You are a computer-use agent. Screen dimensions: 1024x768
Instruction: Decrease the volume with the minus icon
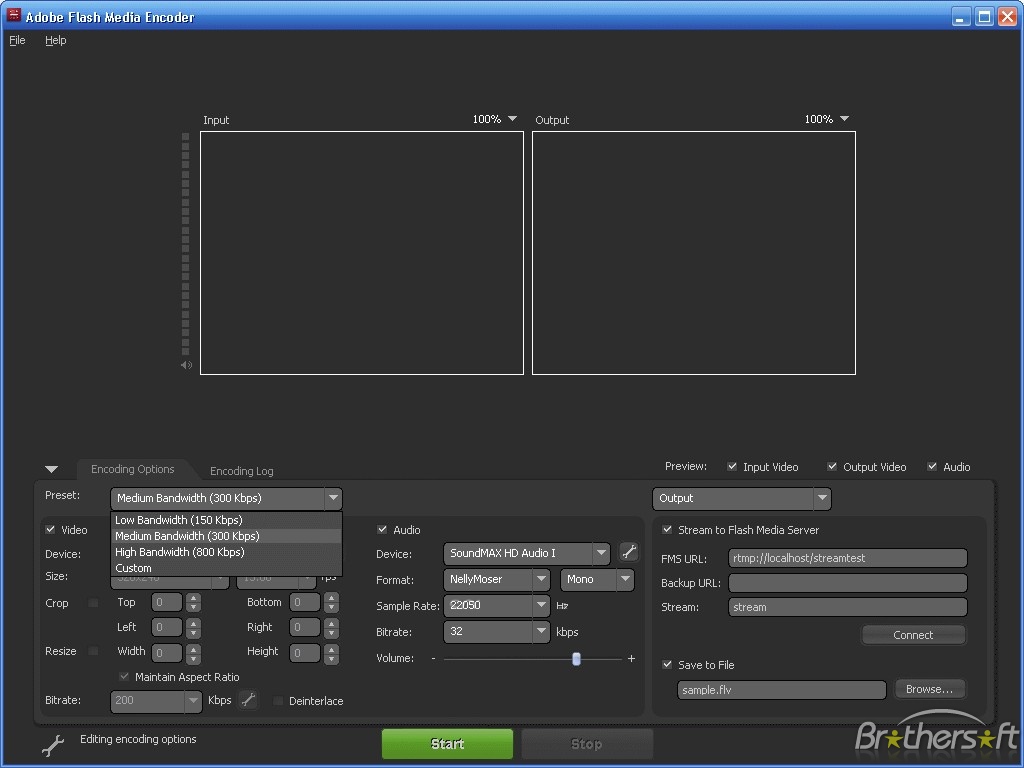pos(433,658)
